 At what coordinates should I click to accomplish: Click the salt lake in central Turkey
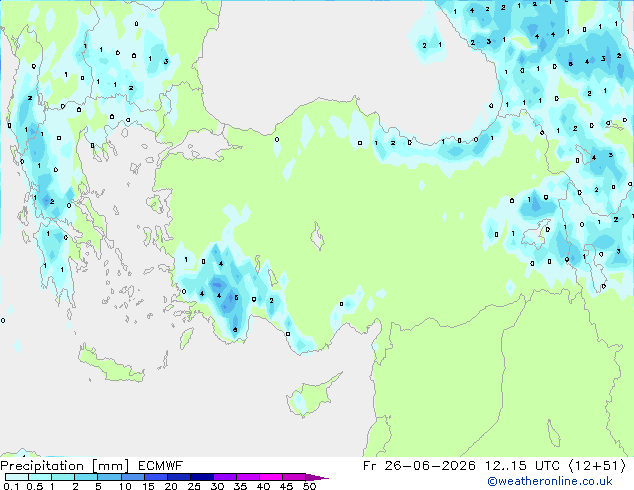(317, 237)
